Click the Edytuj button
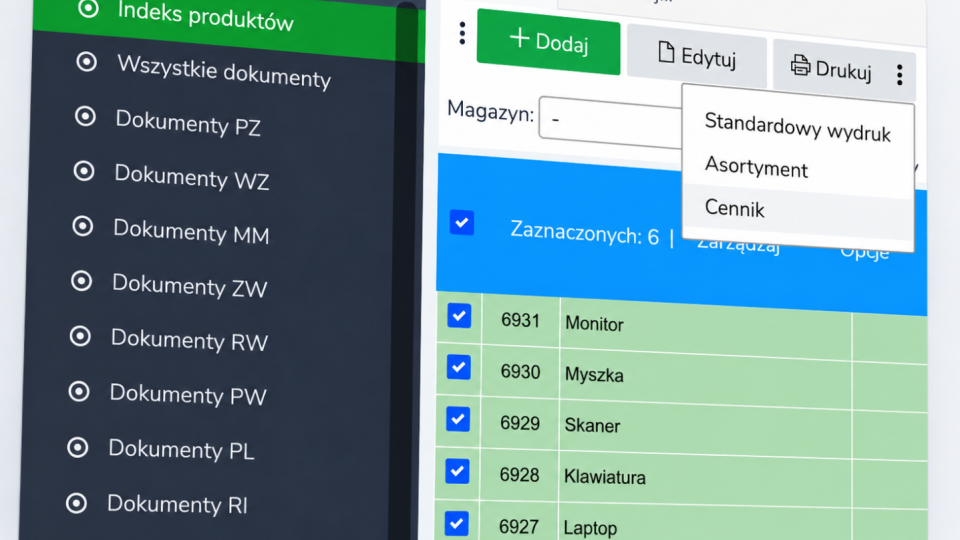Screen dimensions: 960x540 (697, 57)
